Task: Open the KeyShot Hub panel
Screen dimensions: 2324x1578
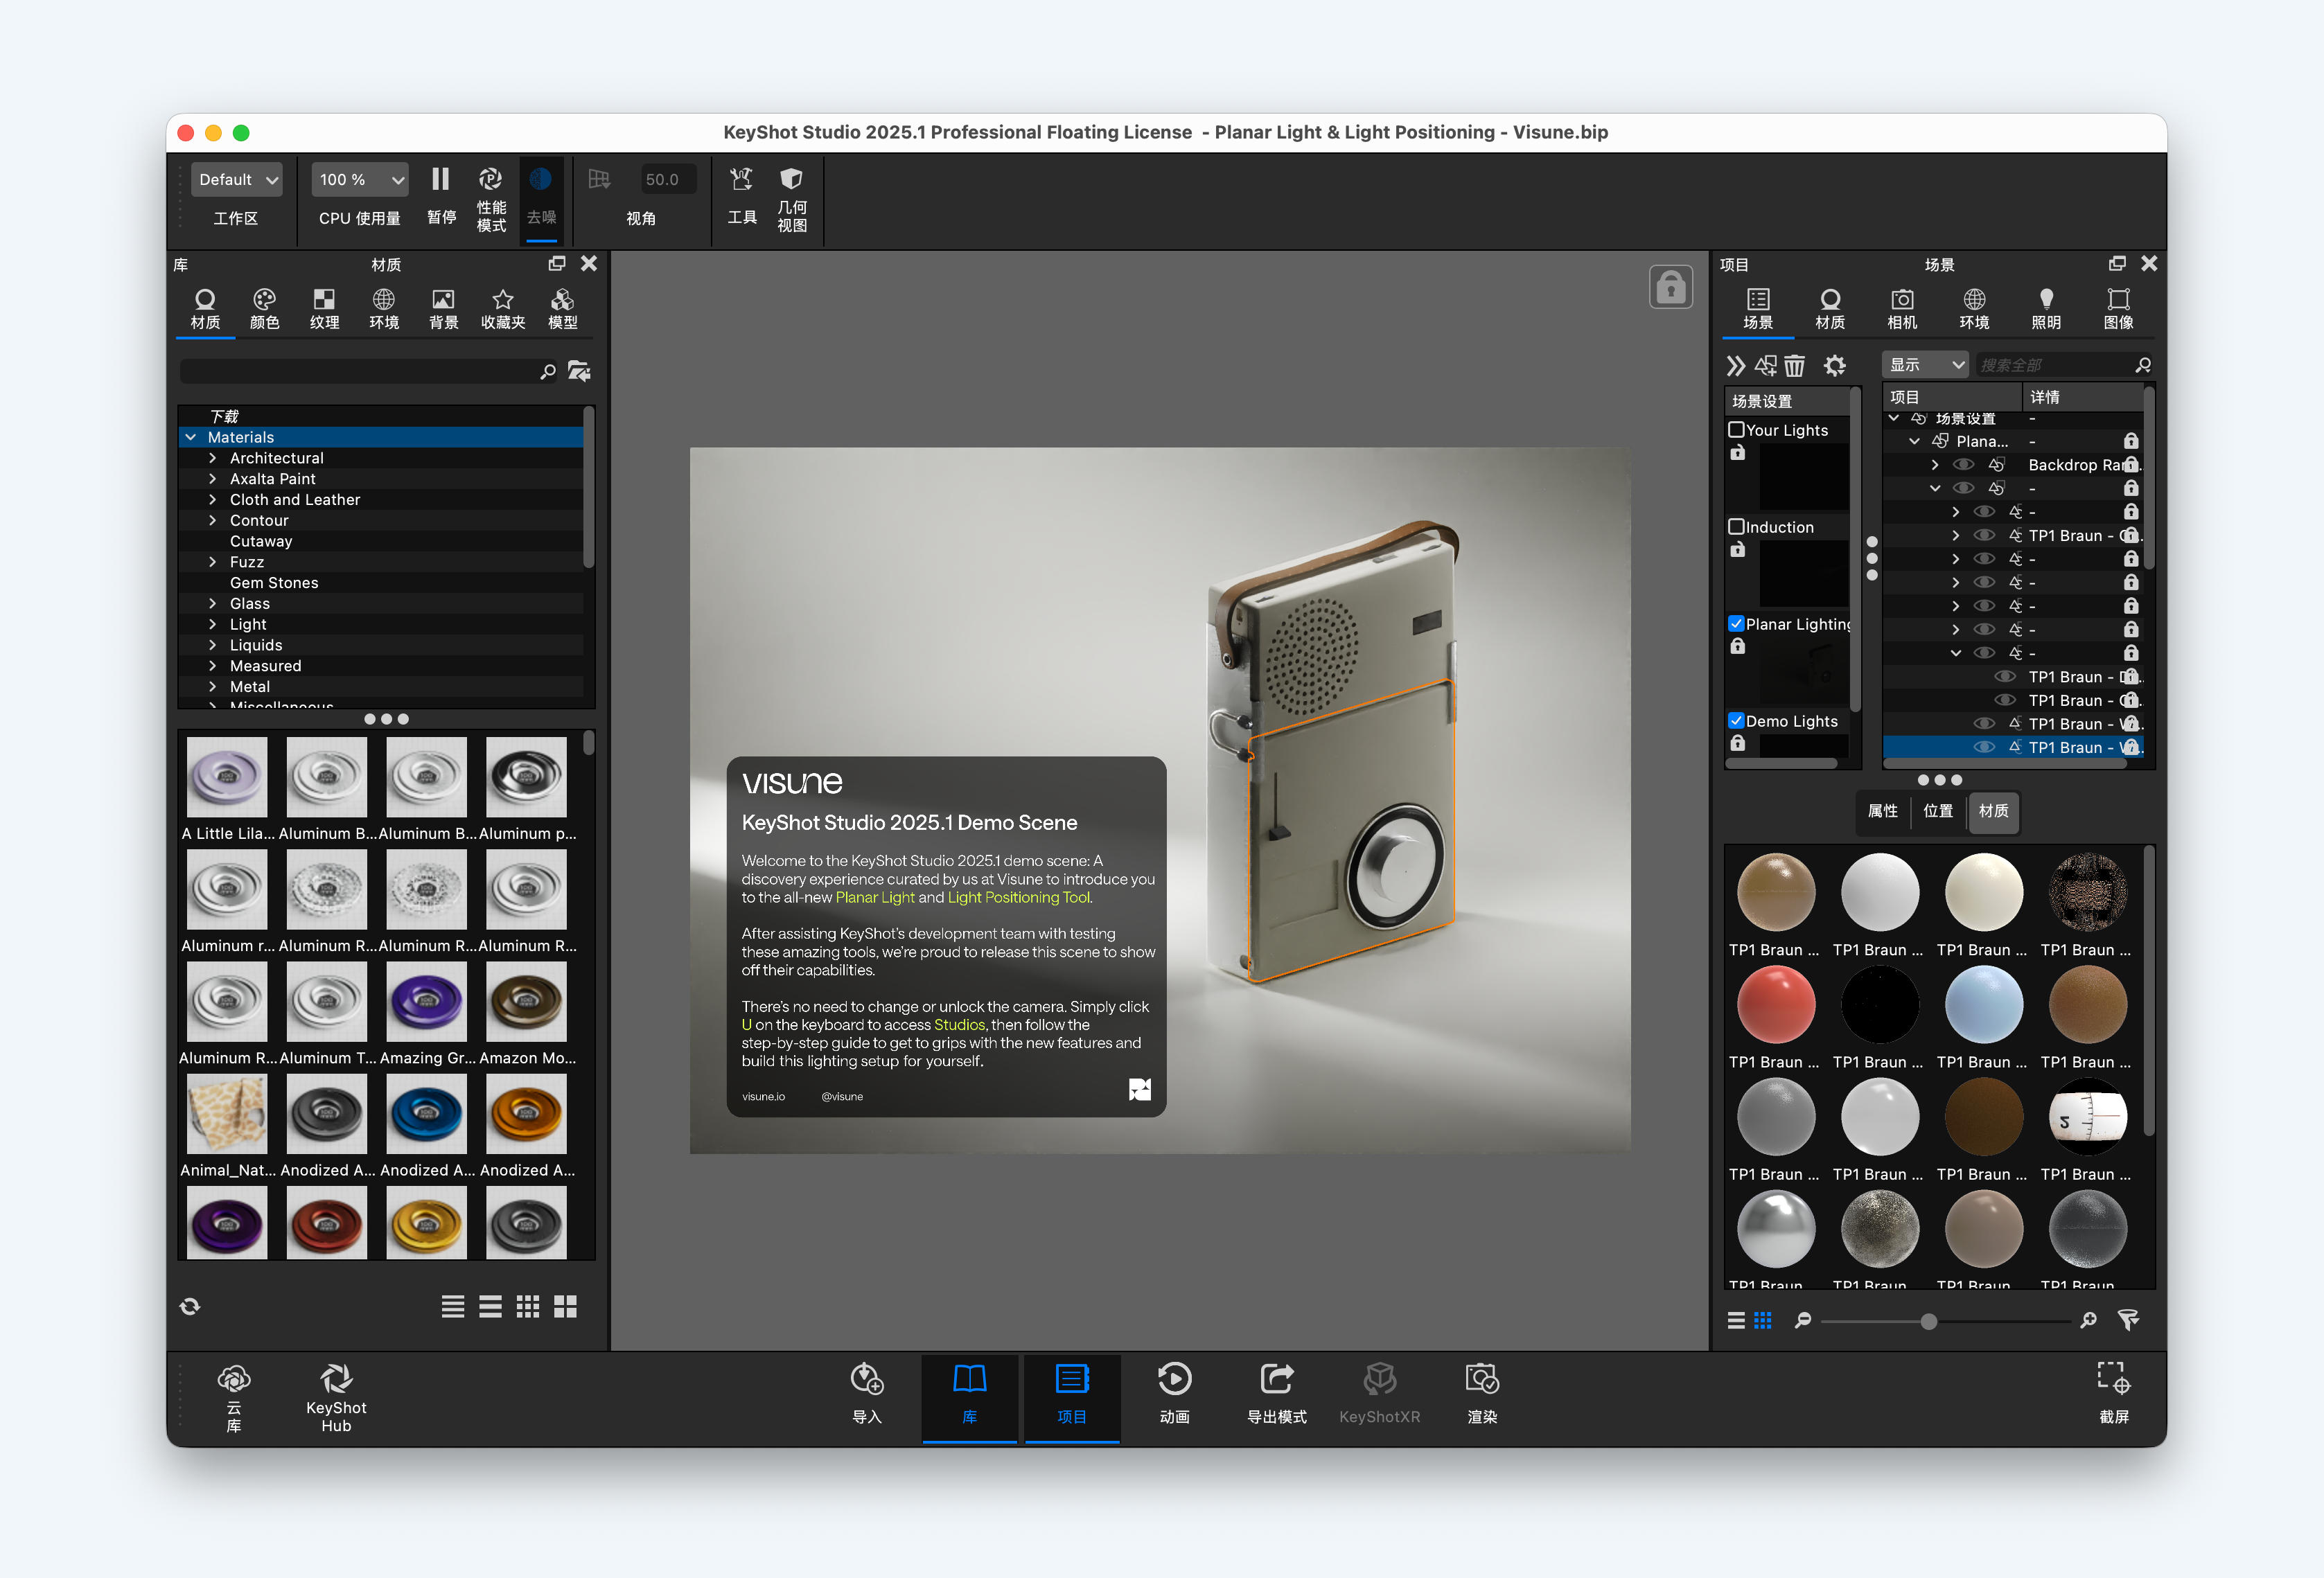Action: (x=335, y=1396)
